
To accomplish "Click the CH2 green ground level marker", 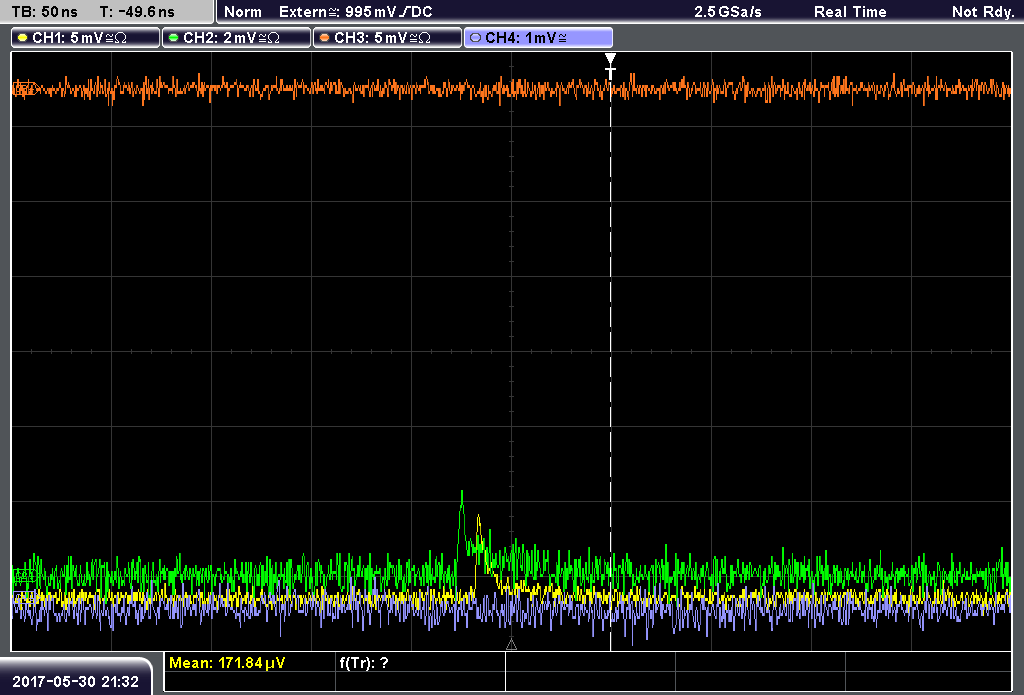I will [x=24, y=575].
